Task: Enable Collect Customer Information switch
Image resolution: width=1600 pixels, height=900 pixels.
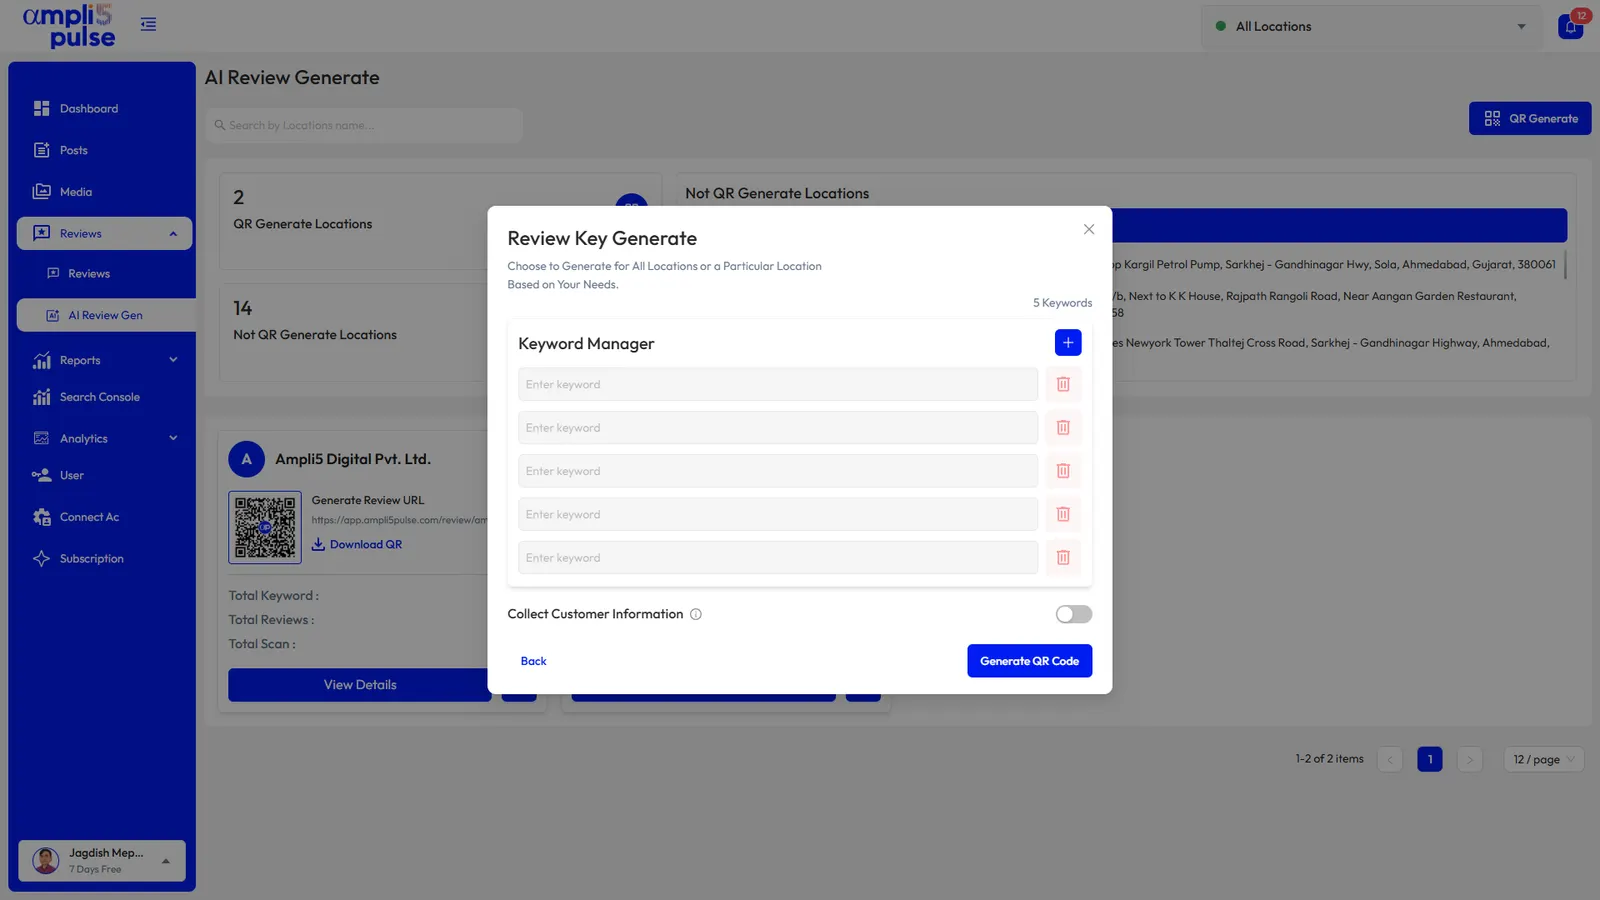Action: (x=1074, y=614)
